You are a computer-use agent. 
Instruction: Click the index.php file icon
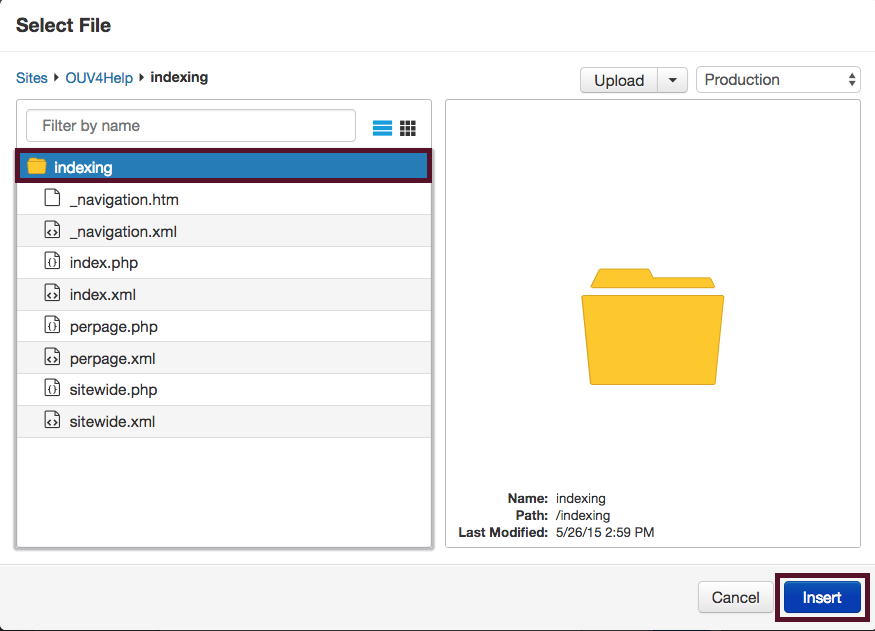pyautogui.click(x=53, y=263)
